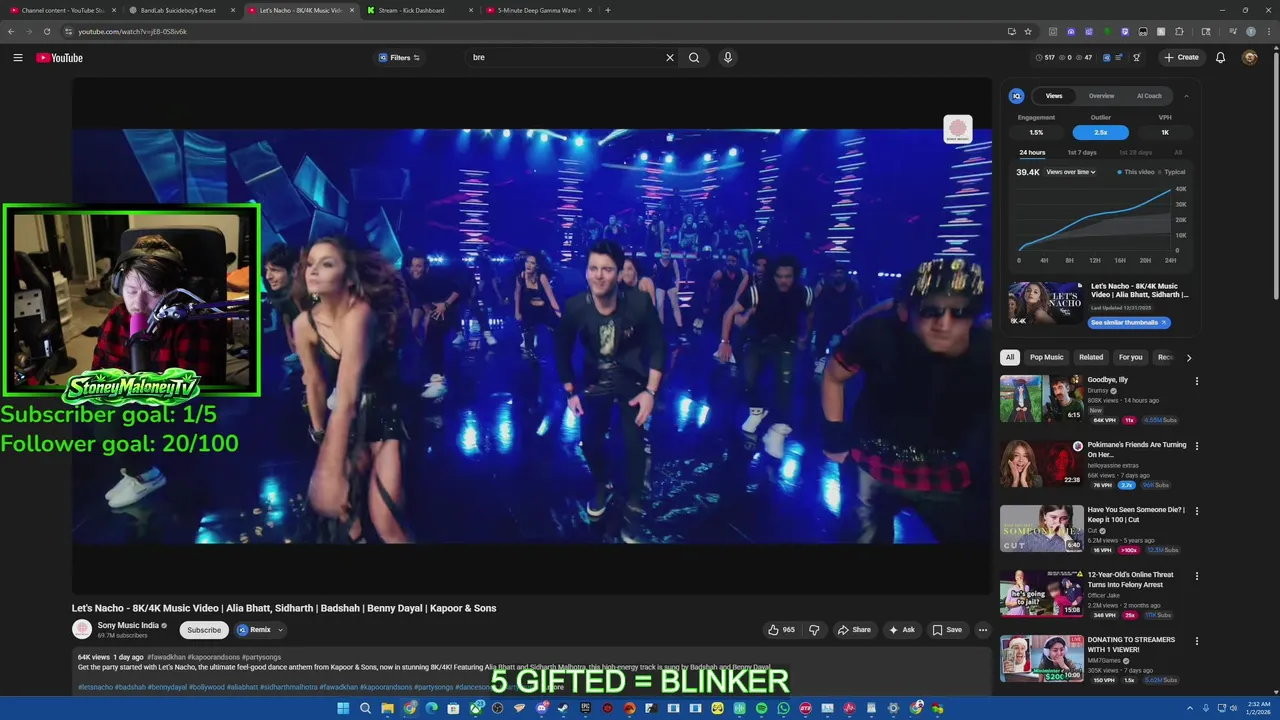Save the video to a playlist
Screen dimensions: 1280x720
pyautogui.click(x=947, y=630)
